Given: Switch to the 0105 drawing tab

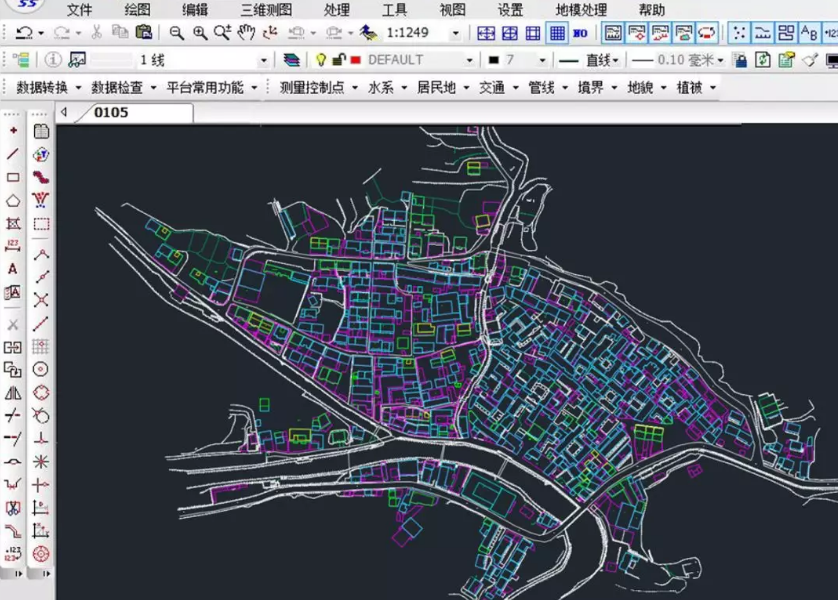Looking at the screenshot, I should point(111,112).
